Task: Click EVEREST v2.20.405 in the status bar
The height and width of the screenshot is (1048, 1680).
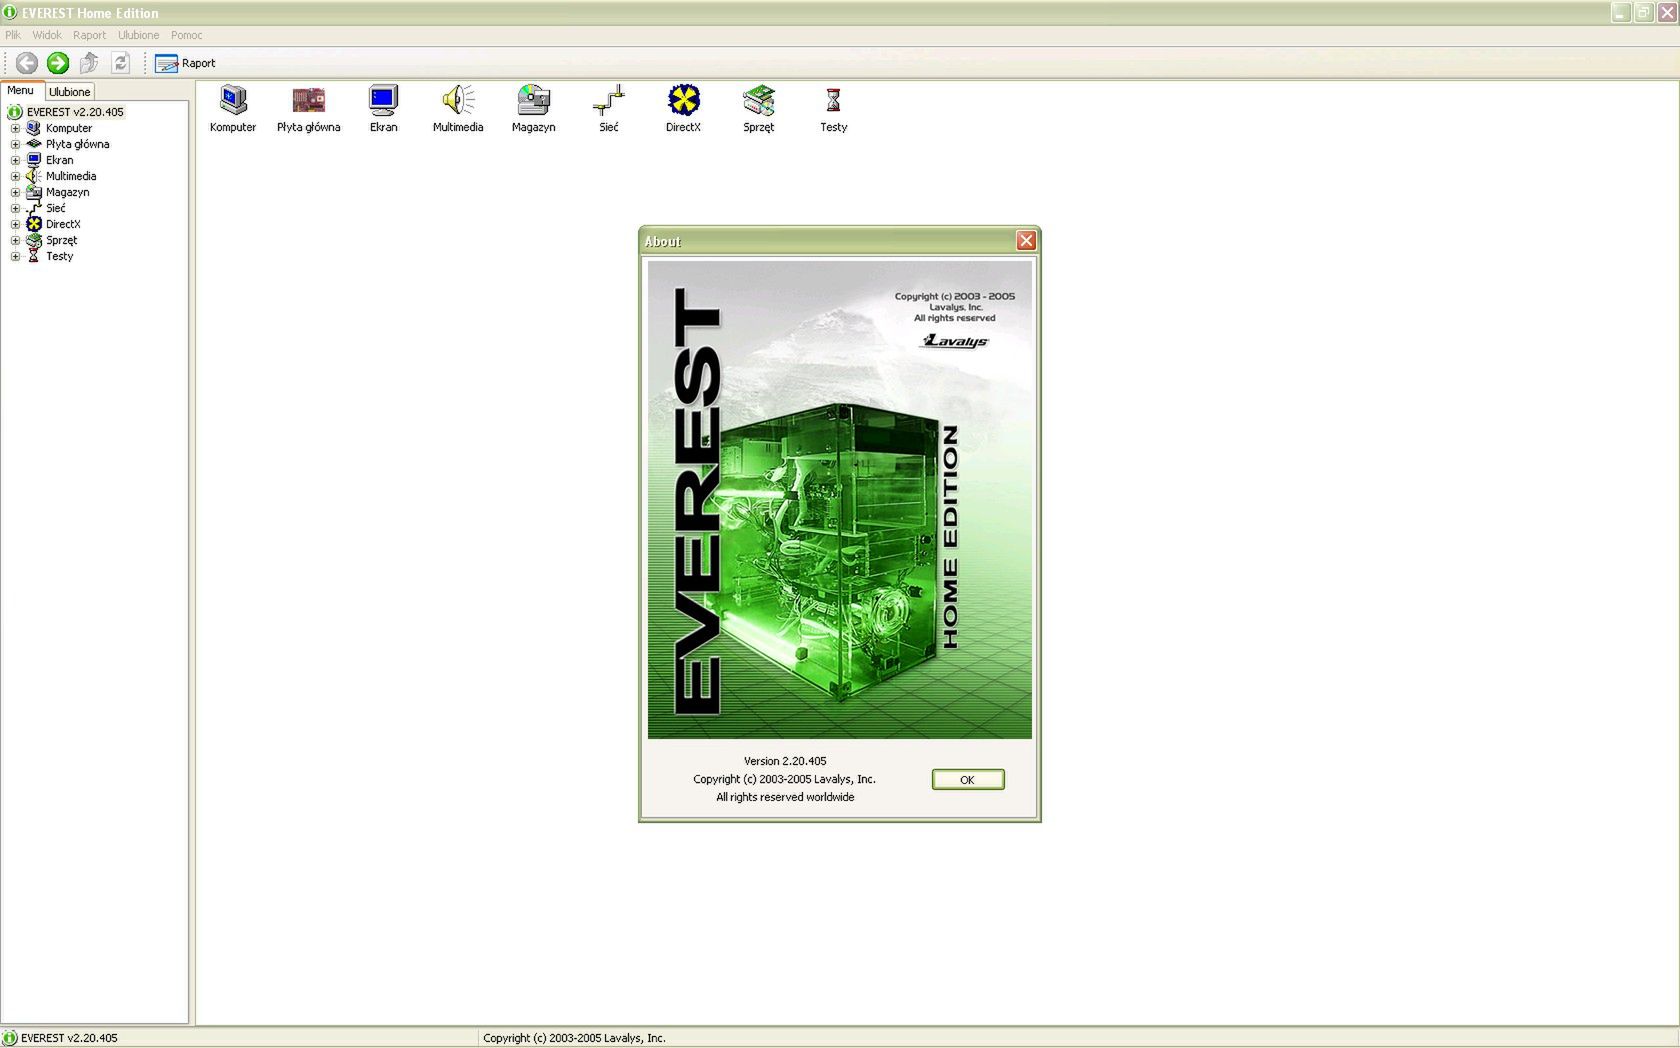Action: pos(69,1038)
